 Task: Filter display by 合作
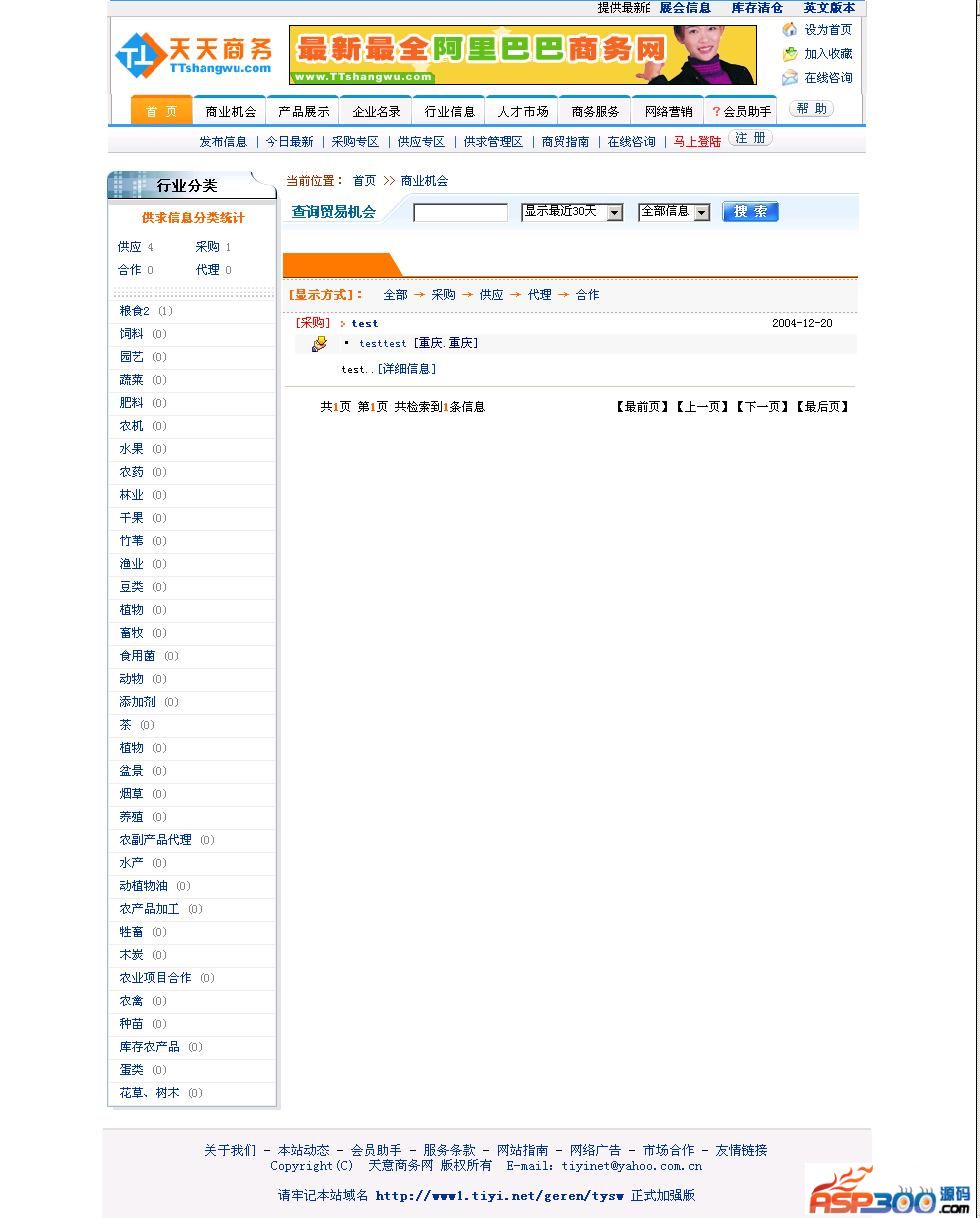pos(587,295)
